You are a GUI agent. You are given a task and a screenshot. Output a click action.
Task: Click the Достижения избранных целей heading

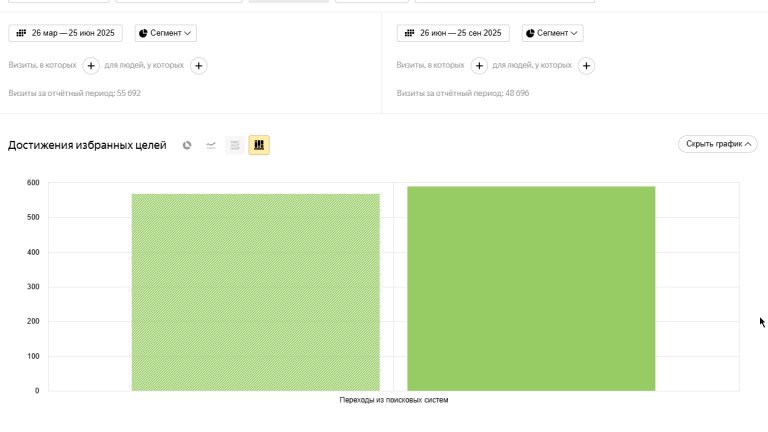point(87,145)
